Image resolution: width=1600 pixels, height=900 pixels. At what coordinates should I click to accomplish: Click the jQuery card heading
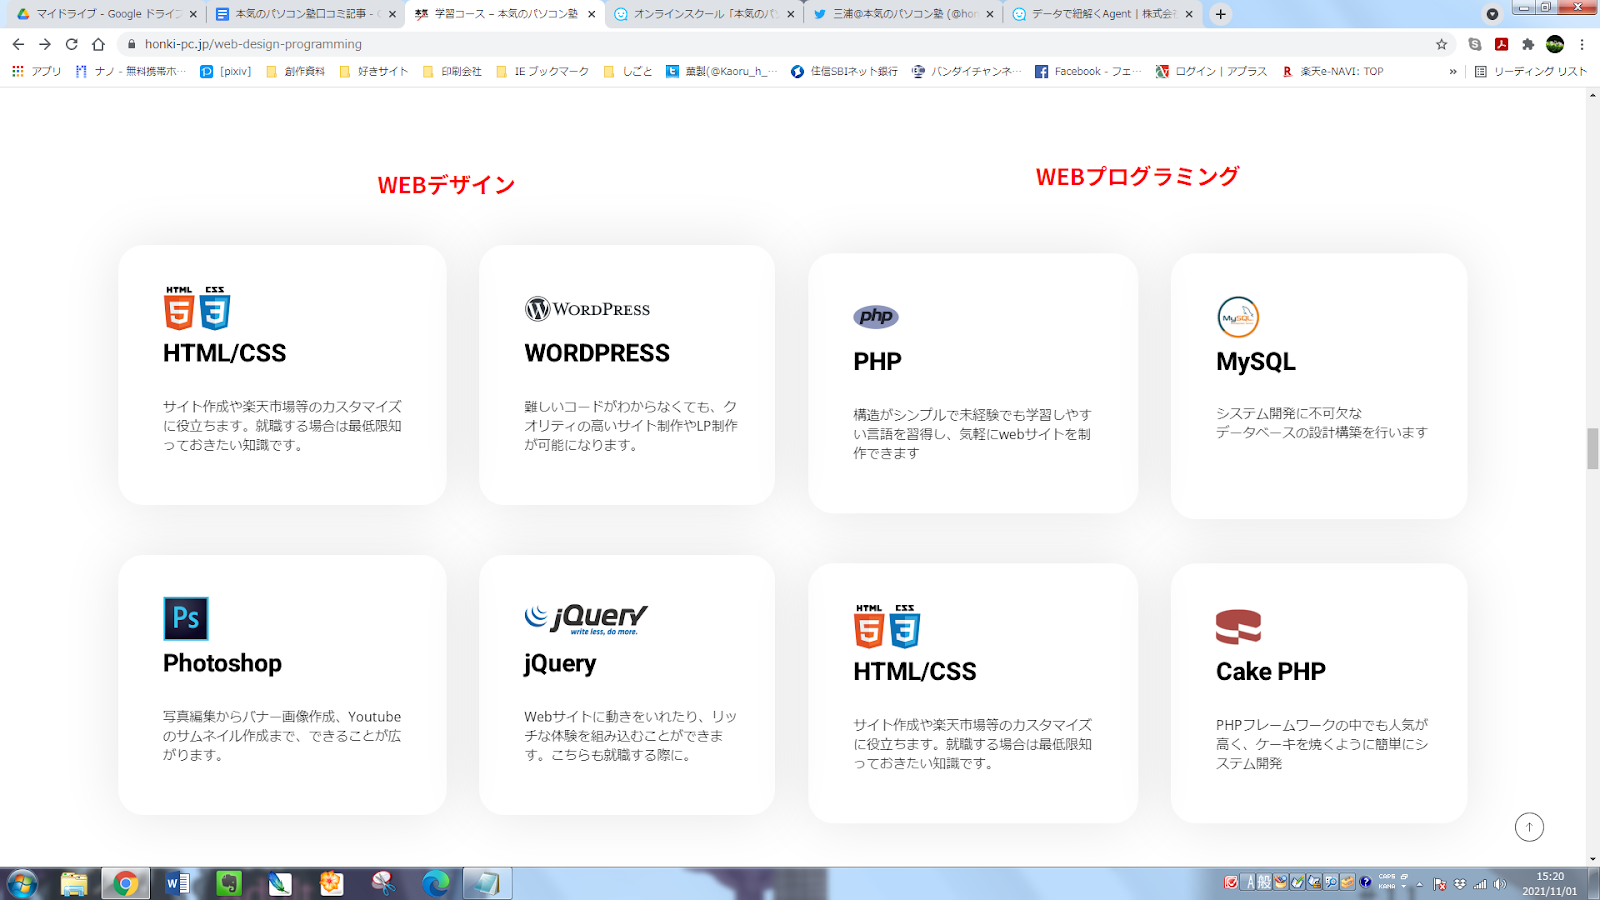(560, 663)
